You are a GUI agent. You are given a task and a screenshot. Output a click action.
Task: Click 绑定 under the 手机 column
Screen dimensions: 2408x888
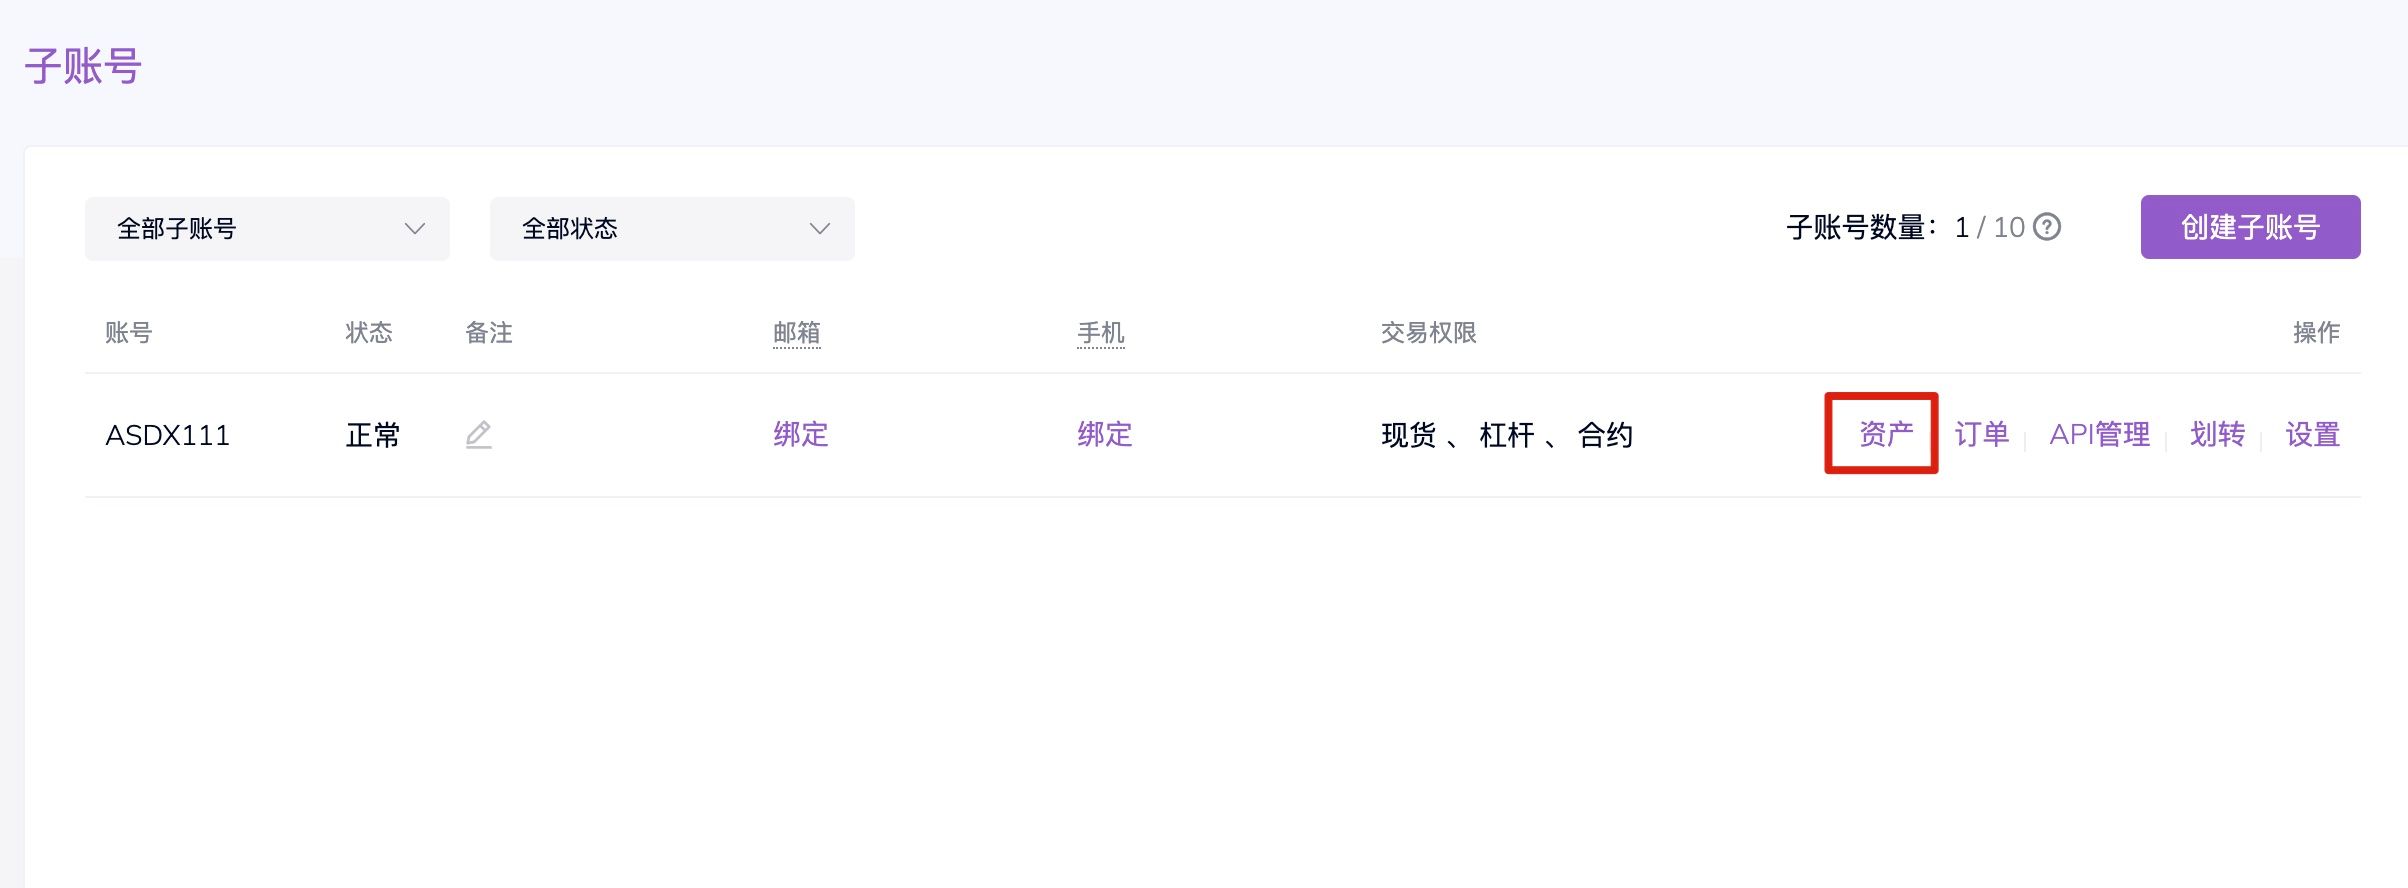[1105, 434]
